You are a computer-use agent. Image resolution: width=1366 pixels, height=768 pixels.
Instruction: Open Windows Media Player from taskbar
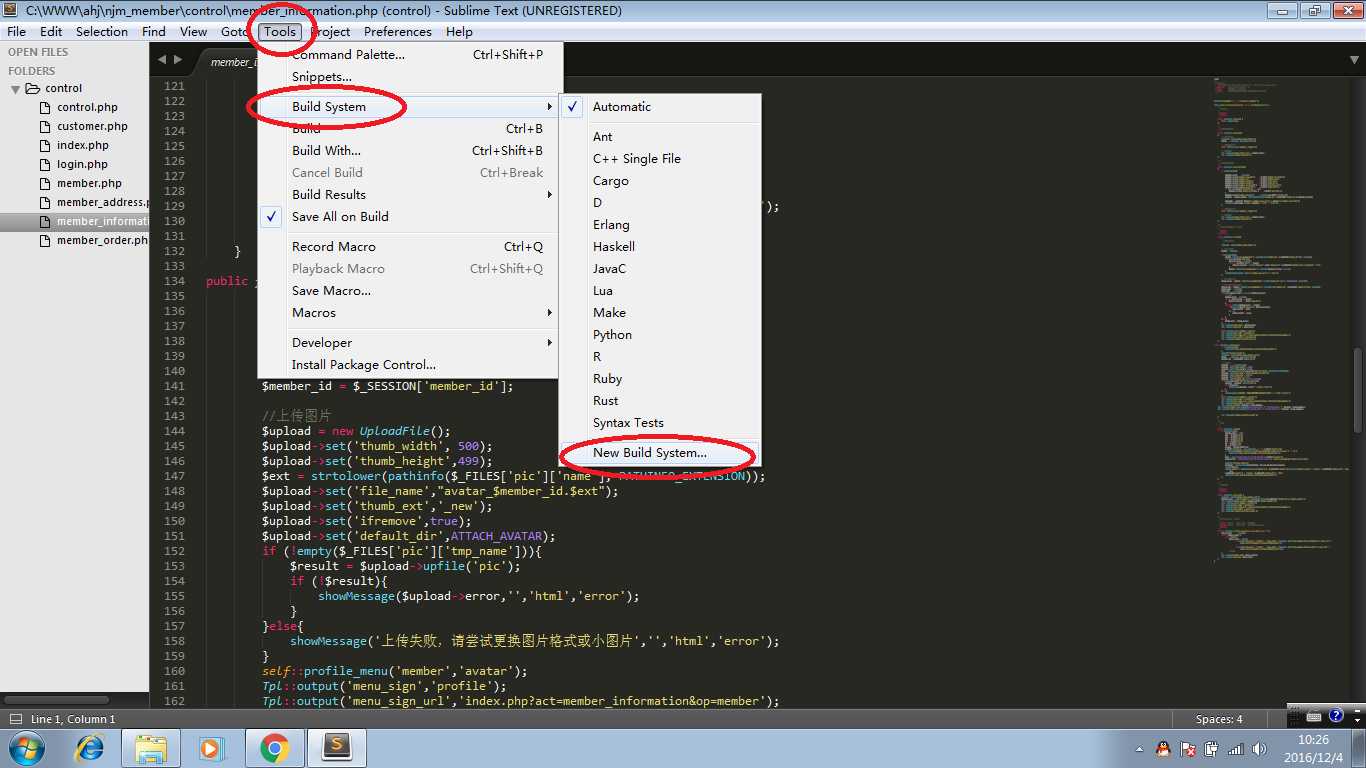(x=211, y=747)
